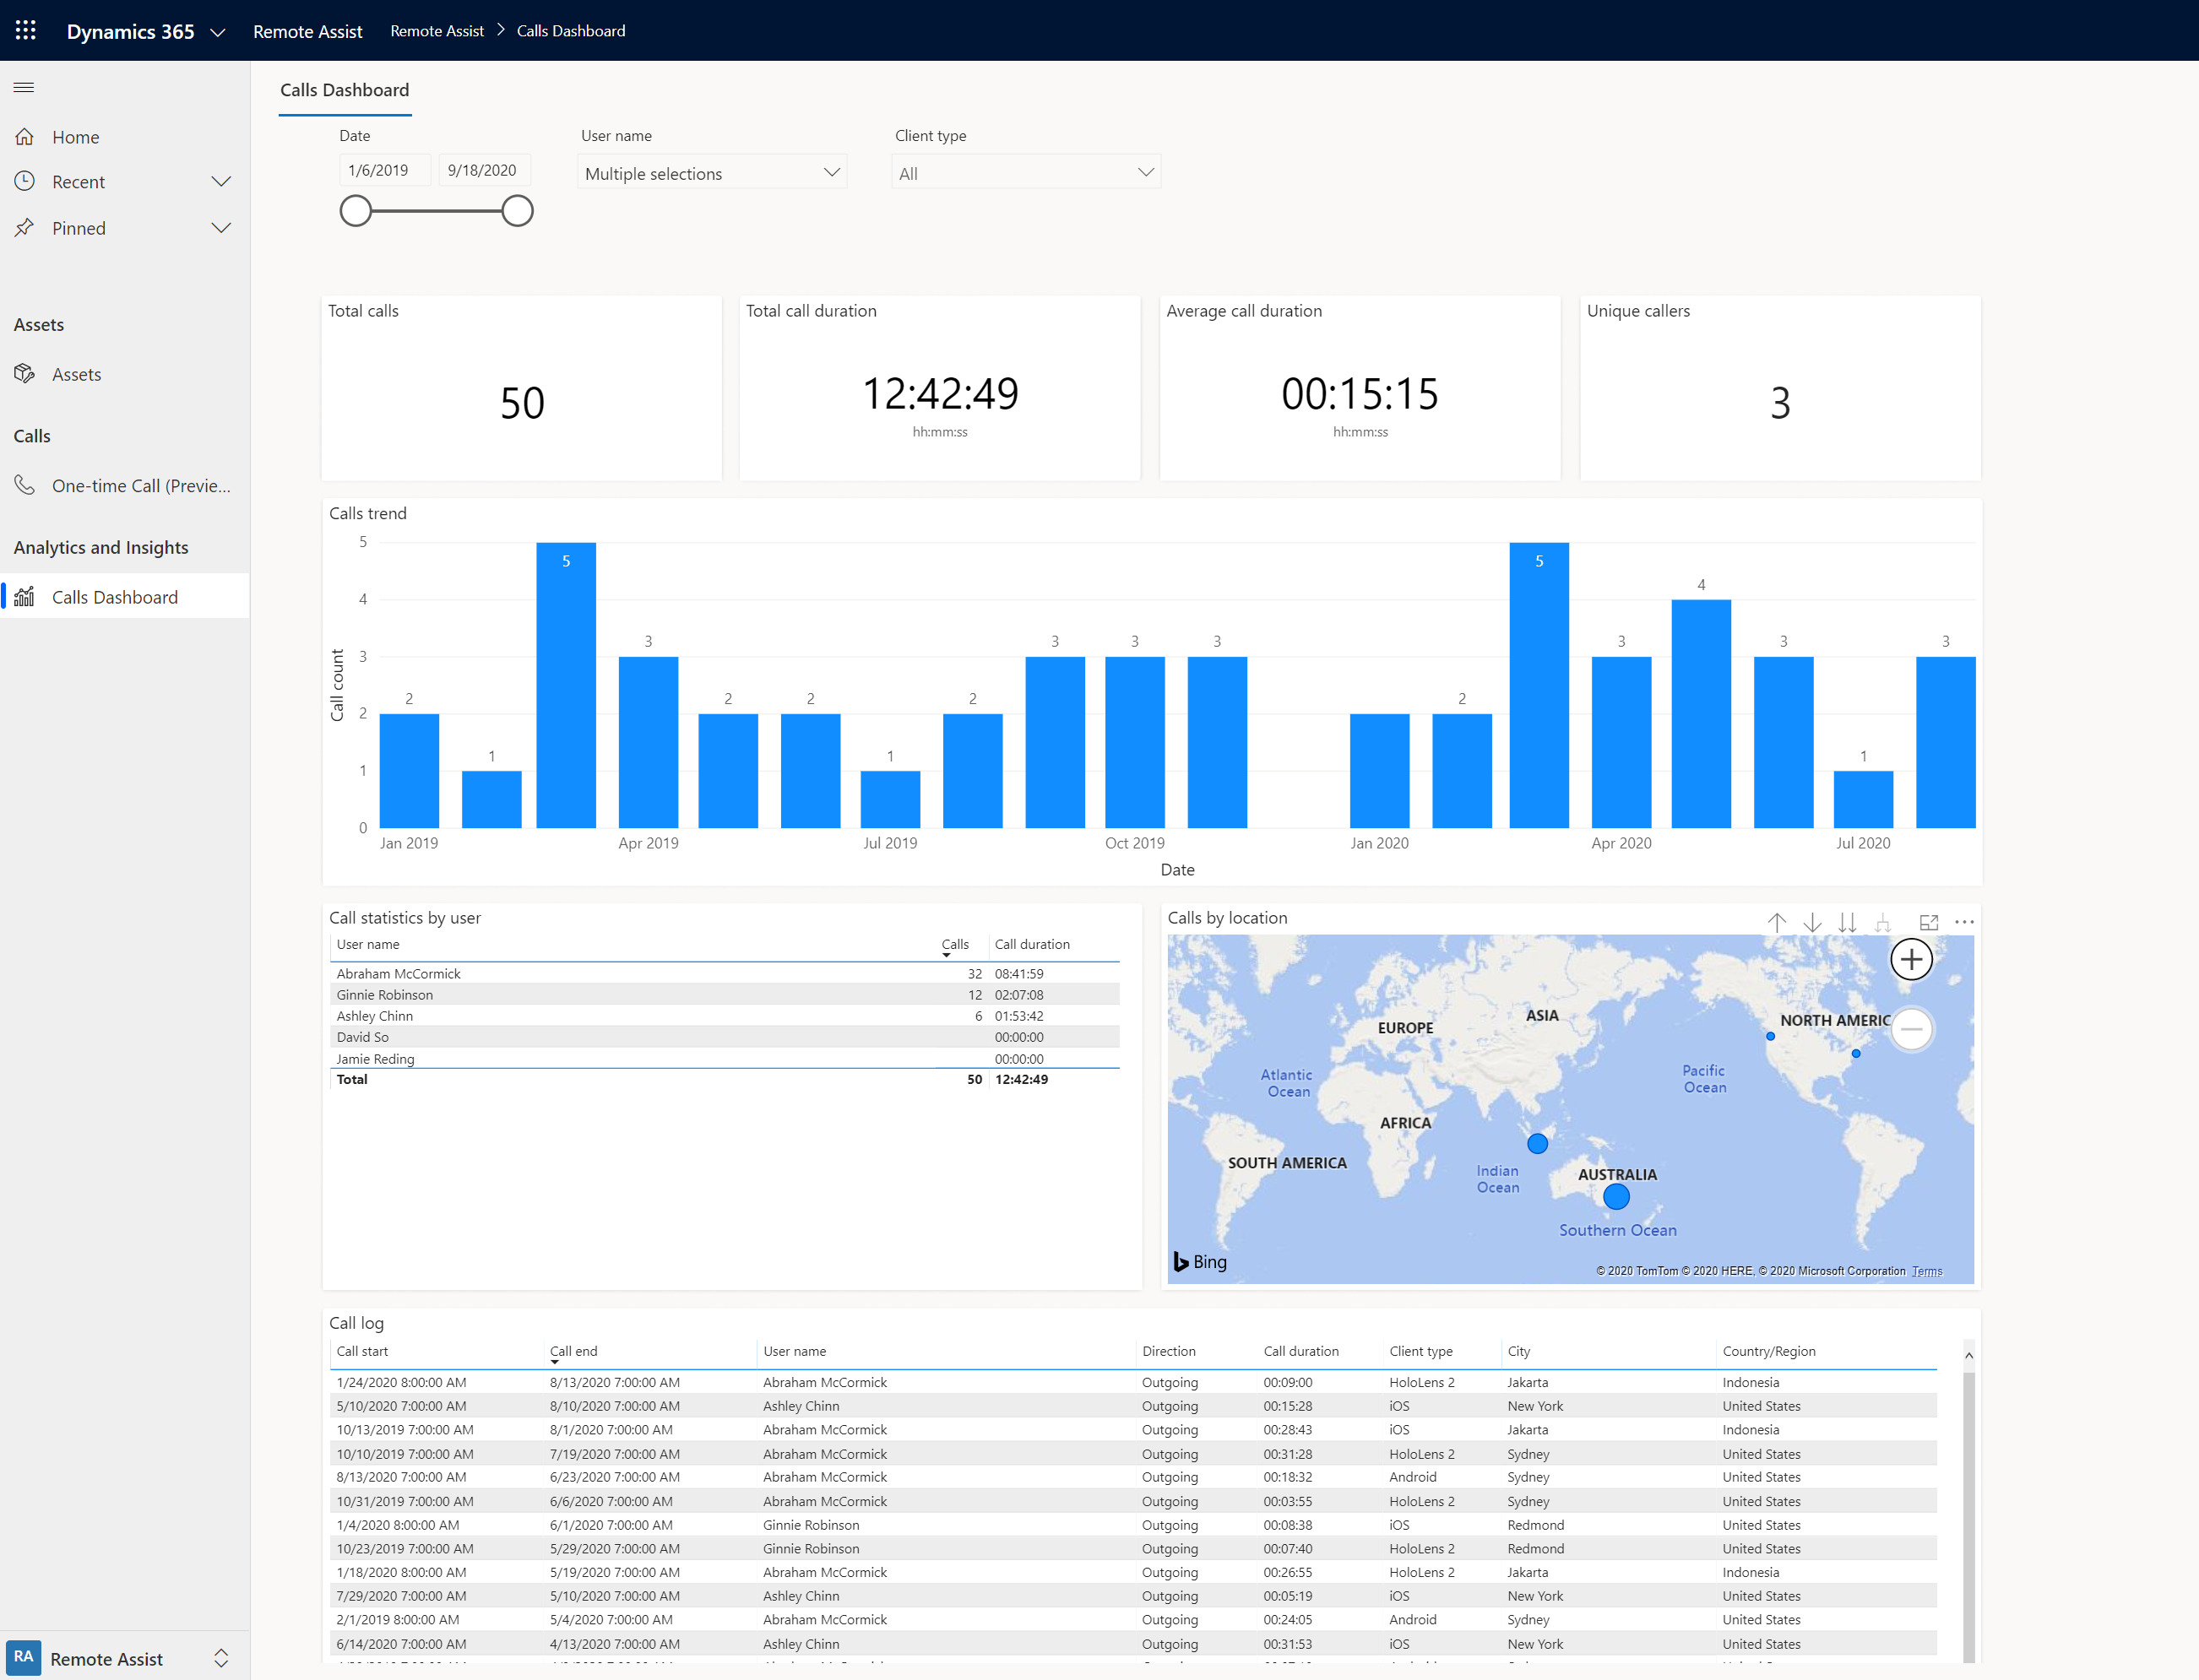Click the map zoom-in plus icon
Screen dimensions: 2199x1680
pos(1911,960)
